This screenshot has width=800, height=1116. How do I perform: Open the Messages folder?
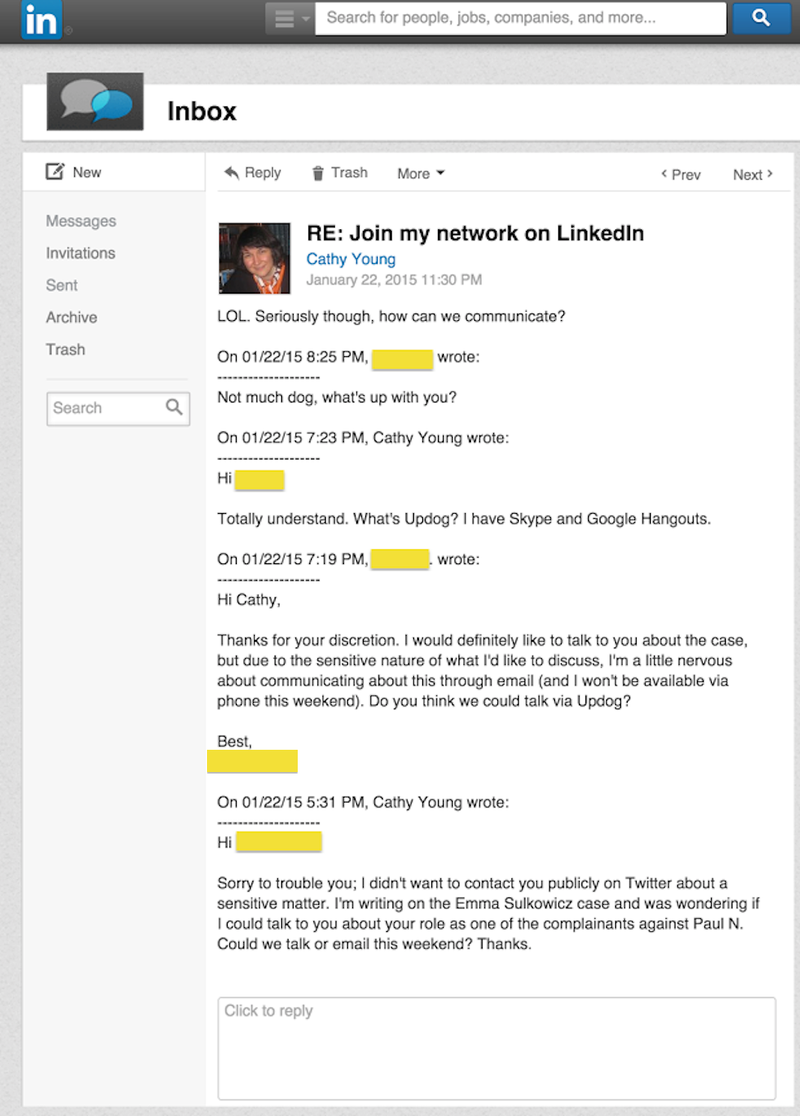point(81,221)
